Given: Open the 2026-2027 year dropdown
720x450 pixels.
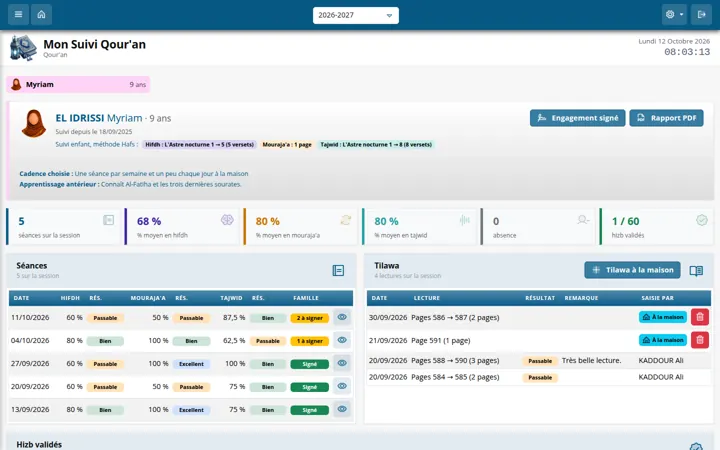Looking at the screenshot, I should 356,15.
